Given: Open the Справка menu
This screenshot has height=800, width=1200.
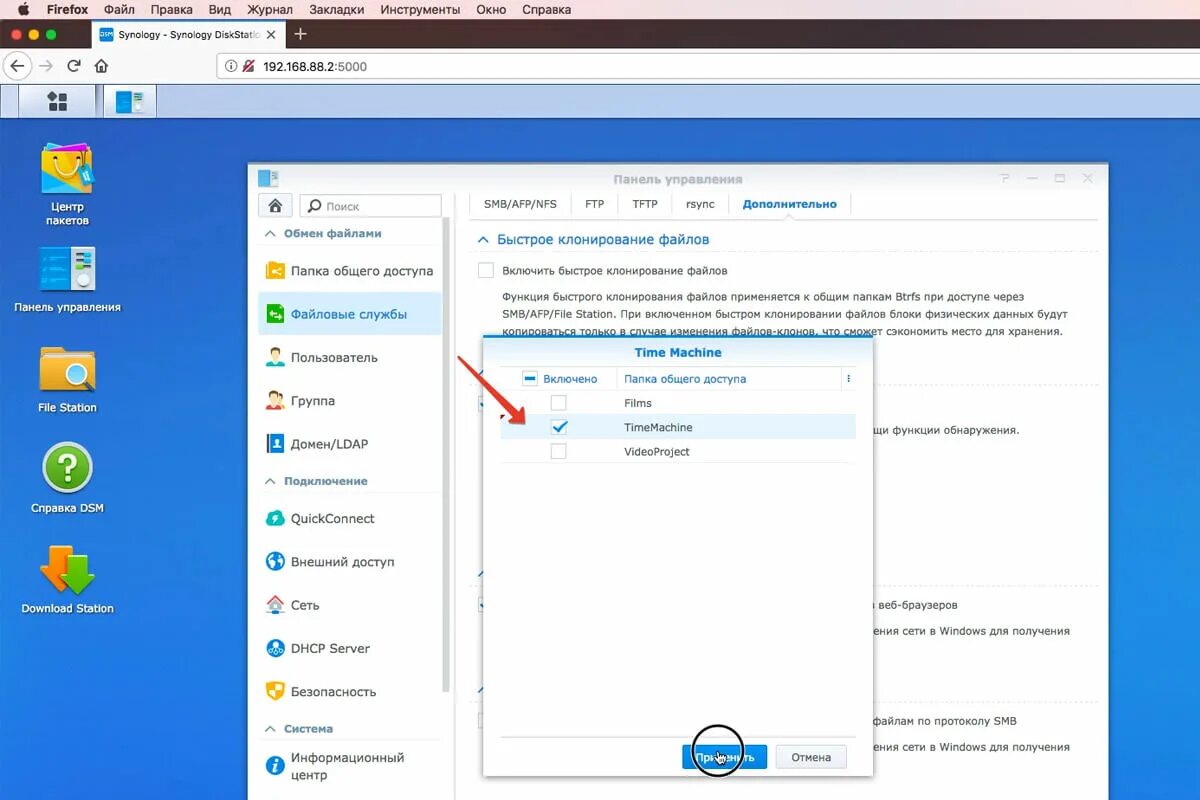Looking at the screenshot, I should 546,10.
